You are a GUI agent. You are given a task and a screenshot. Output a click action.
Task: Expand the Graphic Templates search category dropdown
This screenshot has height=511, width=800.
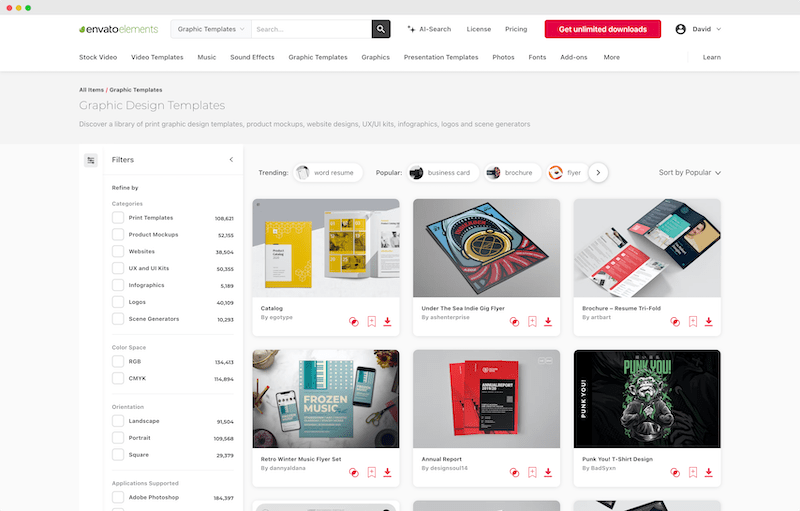[211, 29]
